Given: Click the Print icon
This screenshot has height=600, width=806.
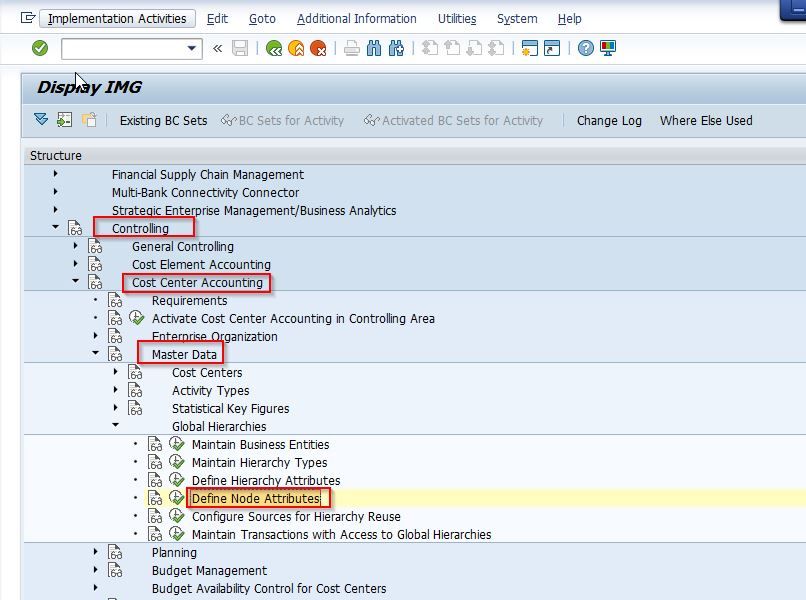Looking at the screenshot, I should click(352, 48).
